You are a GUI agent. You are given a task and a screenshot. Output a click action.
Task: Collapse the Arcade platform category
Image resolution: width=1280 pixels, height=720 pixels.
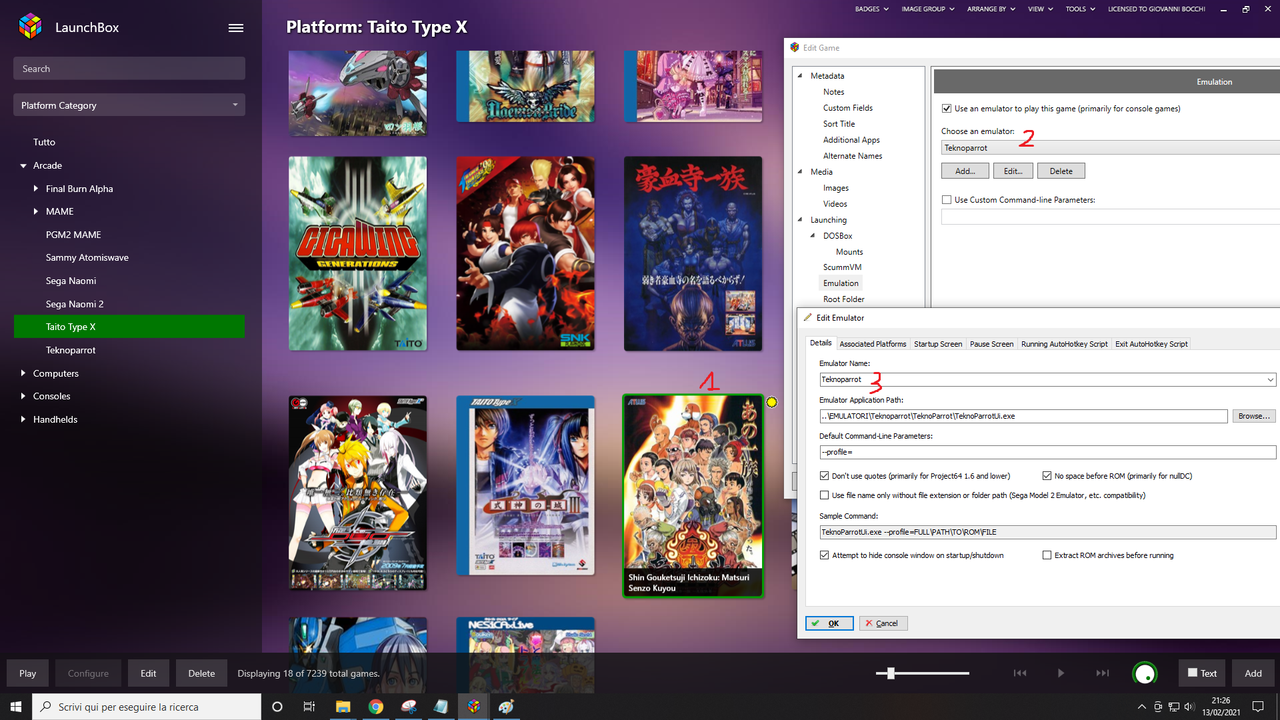coord(24,166)
